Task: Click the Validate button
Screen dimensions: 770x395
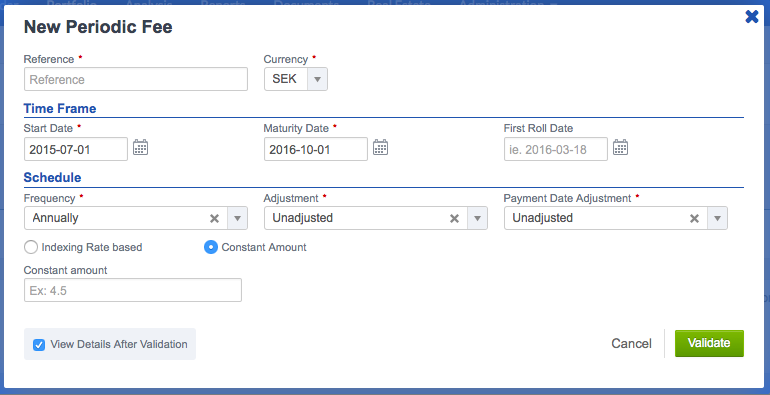Action: 709,343
